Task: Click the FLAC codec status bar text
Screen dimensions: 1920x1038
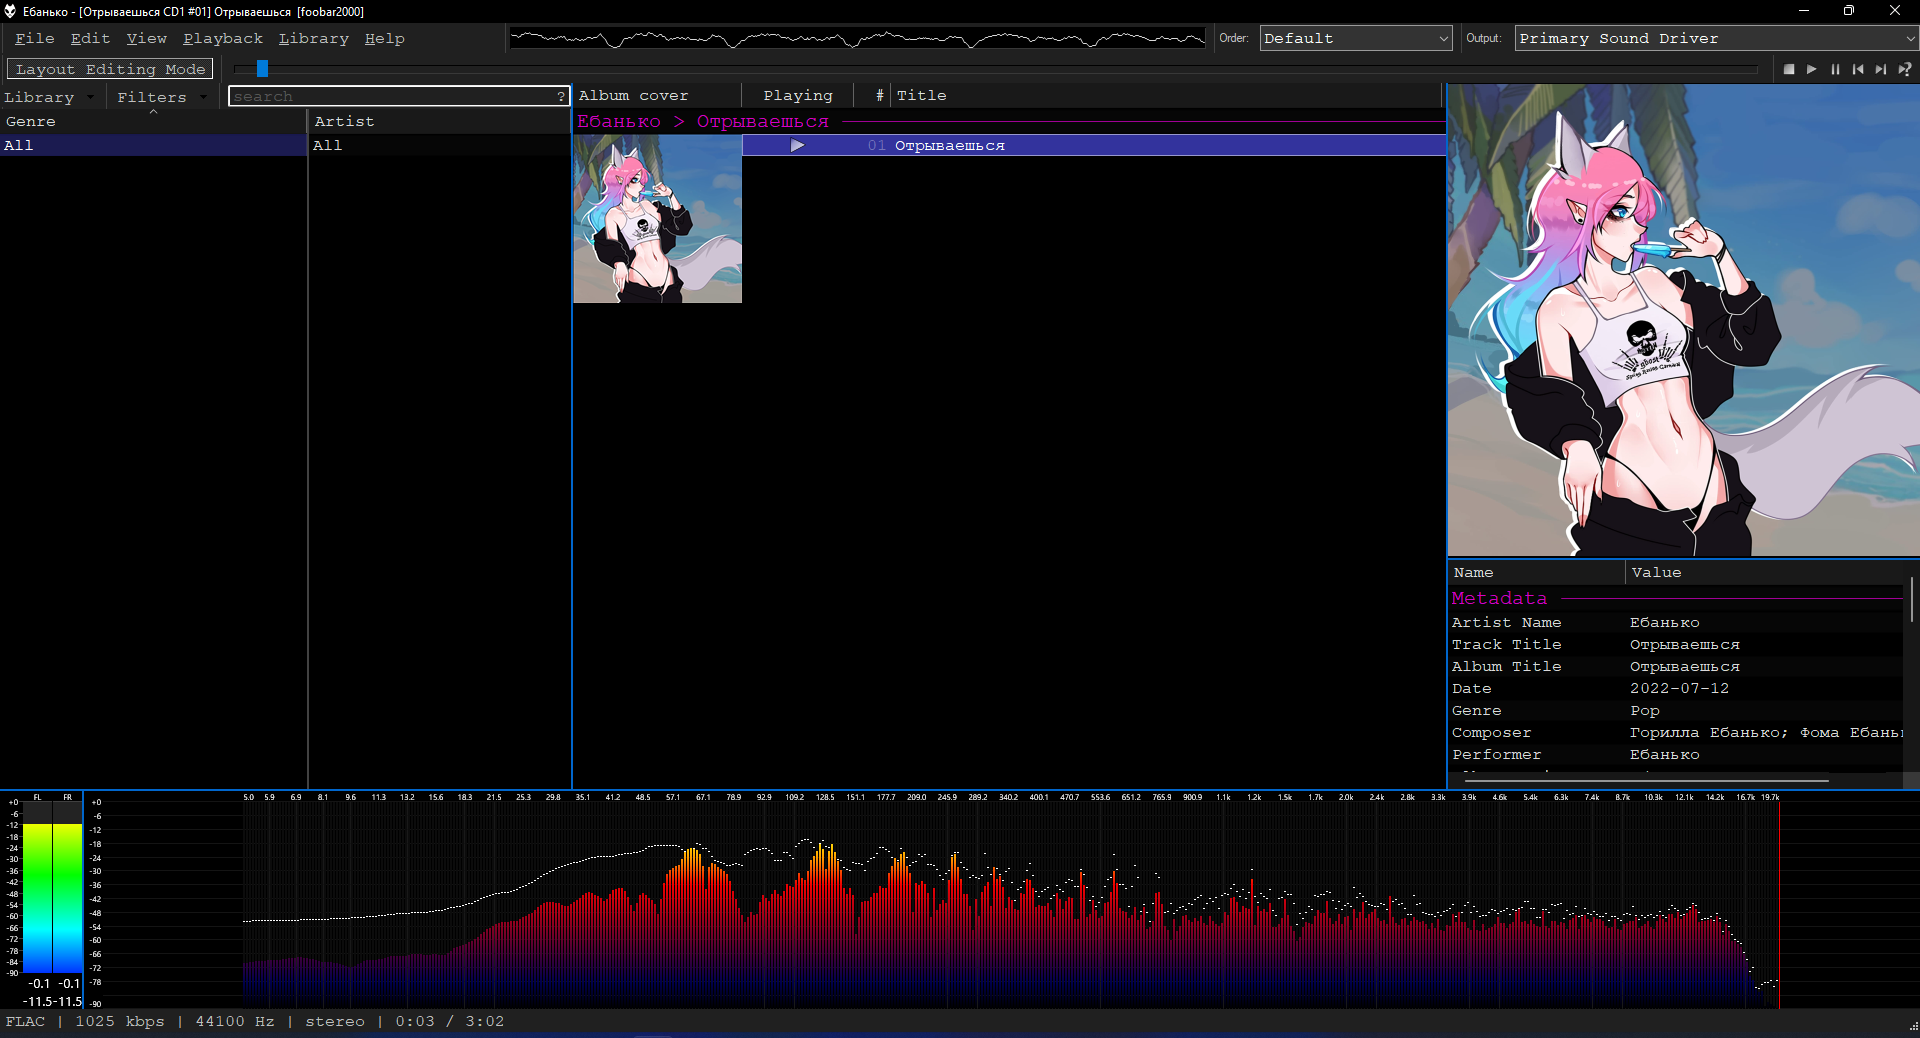Action: pos(26,1022)
